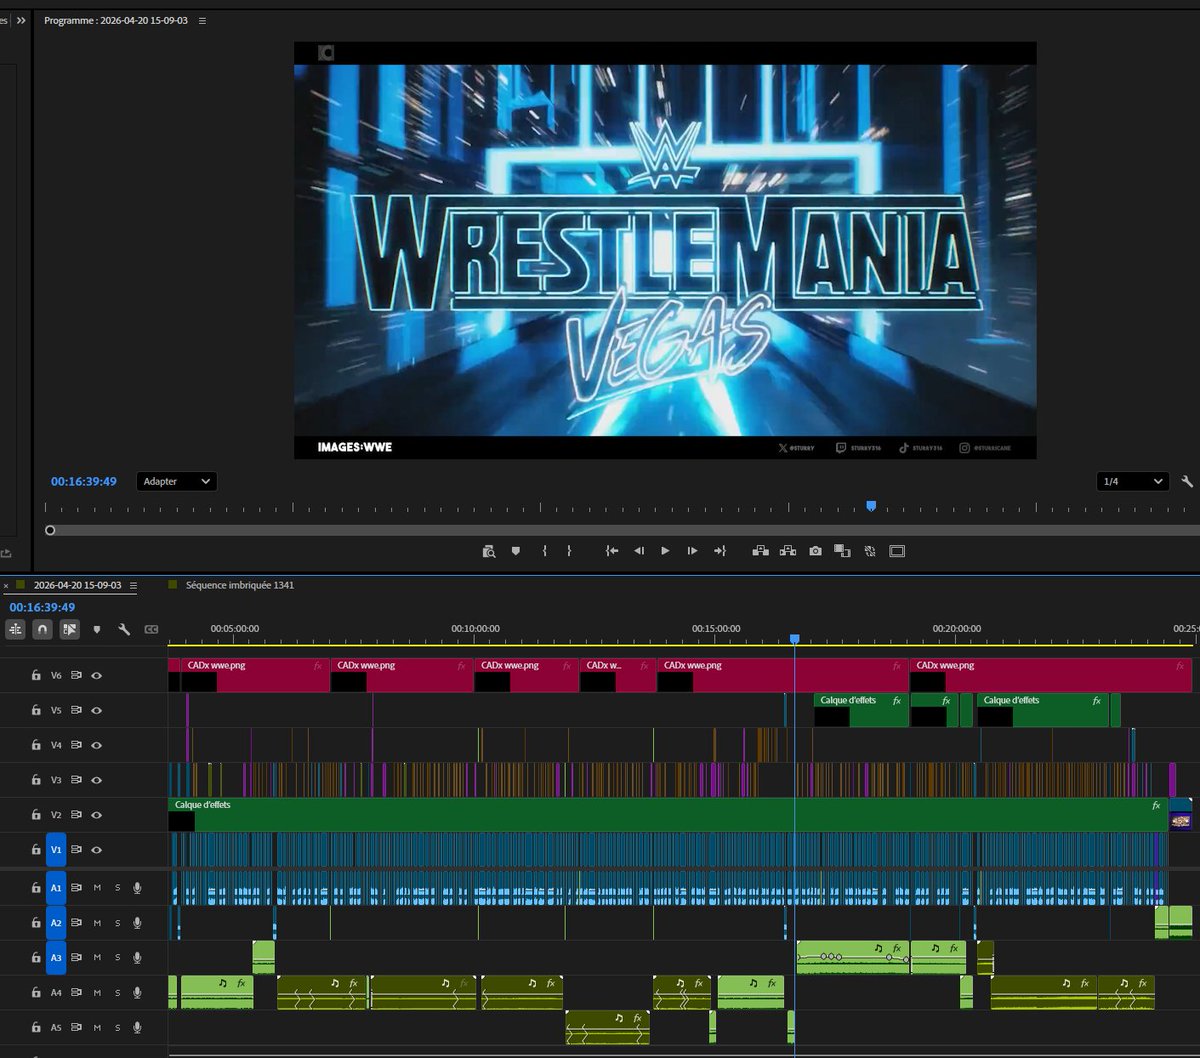Toggle lock on track A5
Viewport: 1200px width, 1058px height.
pyautogui.click(x=35, y=1028)
